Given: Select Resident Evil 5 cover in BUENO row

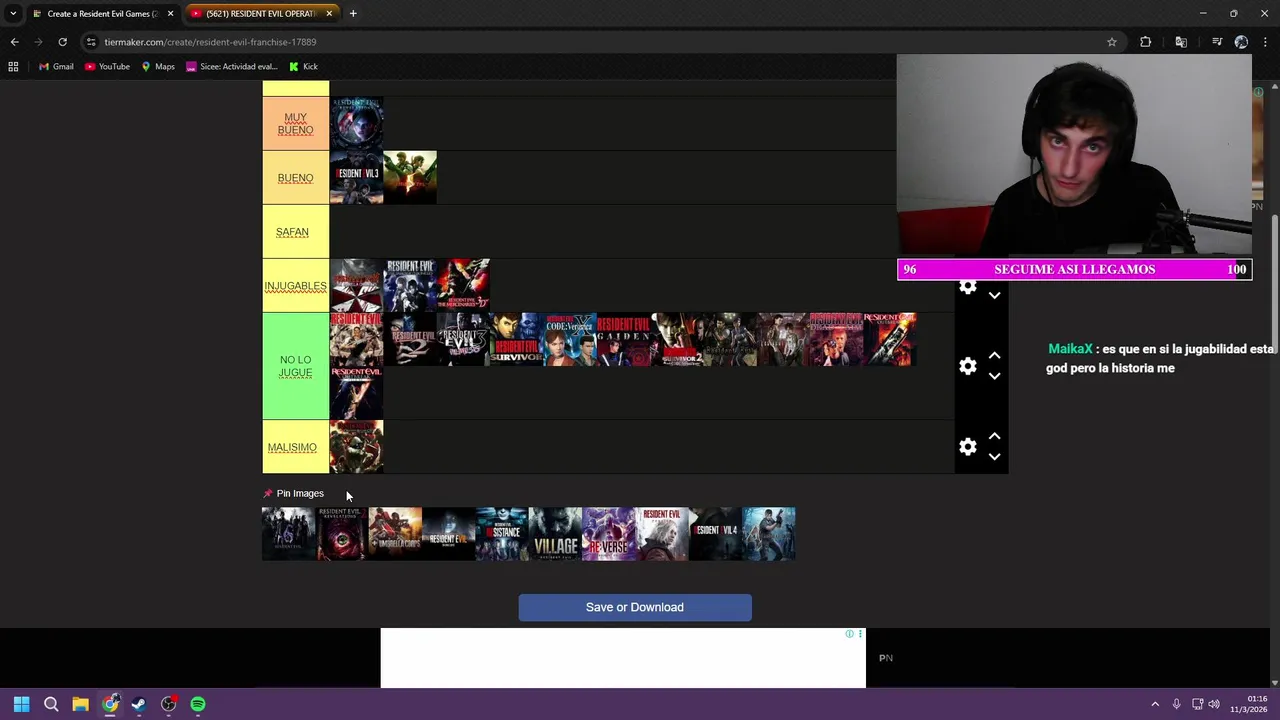Looking at the screenshot, I should (x=410, y=178).
